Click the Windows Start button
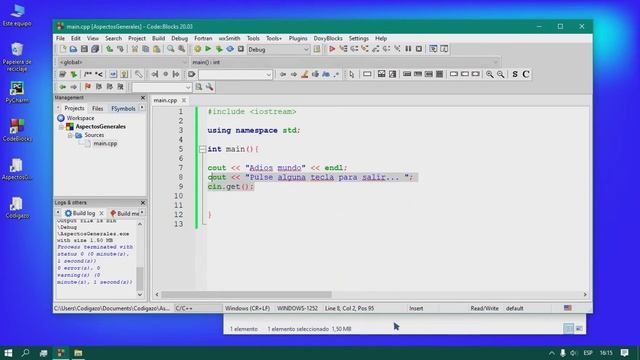 coord(8,353)
